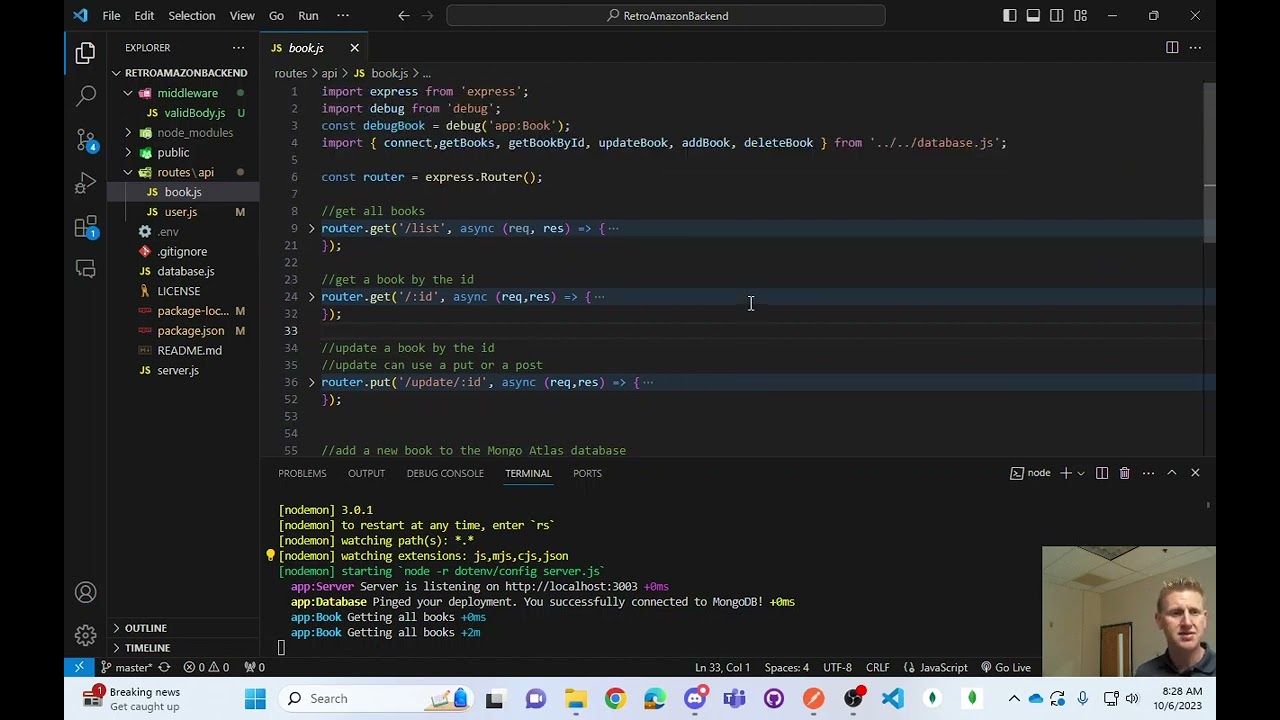Kill the terminal with trash icon
The image size is (1280, 720).
tap(1124, 473)
